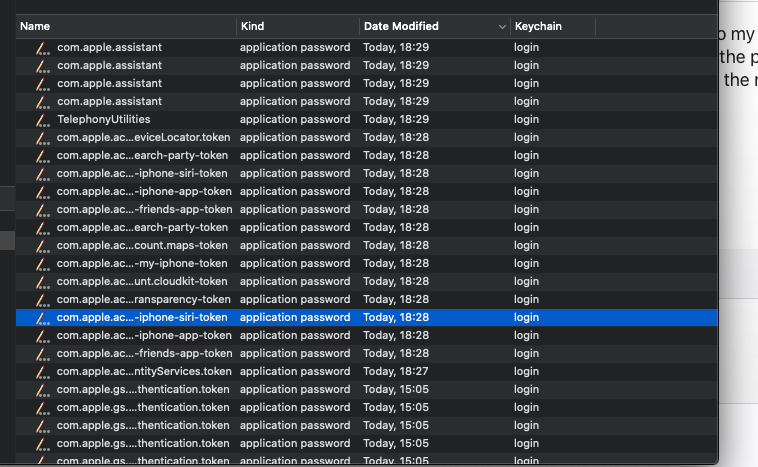
Task: Click the icon beside unt.cloudkit-token entry
Action: pos(41,281)
